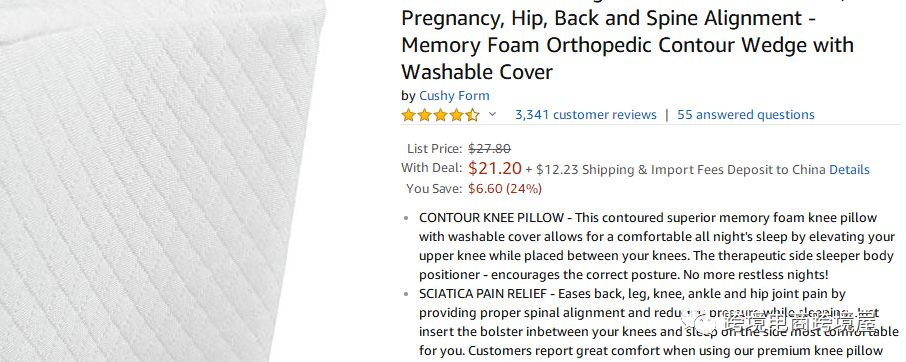Click the half-filled fifth rating star
The height and width of the screenshot is (362, 906).
473,115
